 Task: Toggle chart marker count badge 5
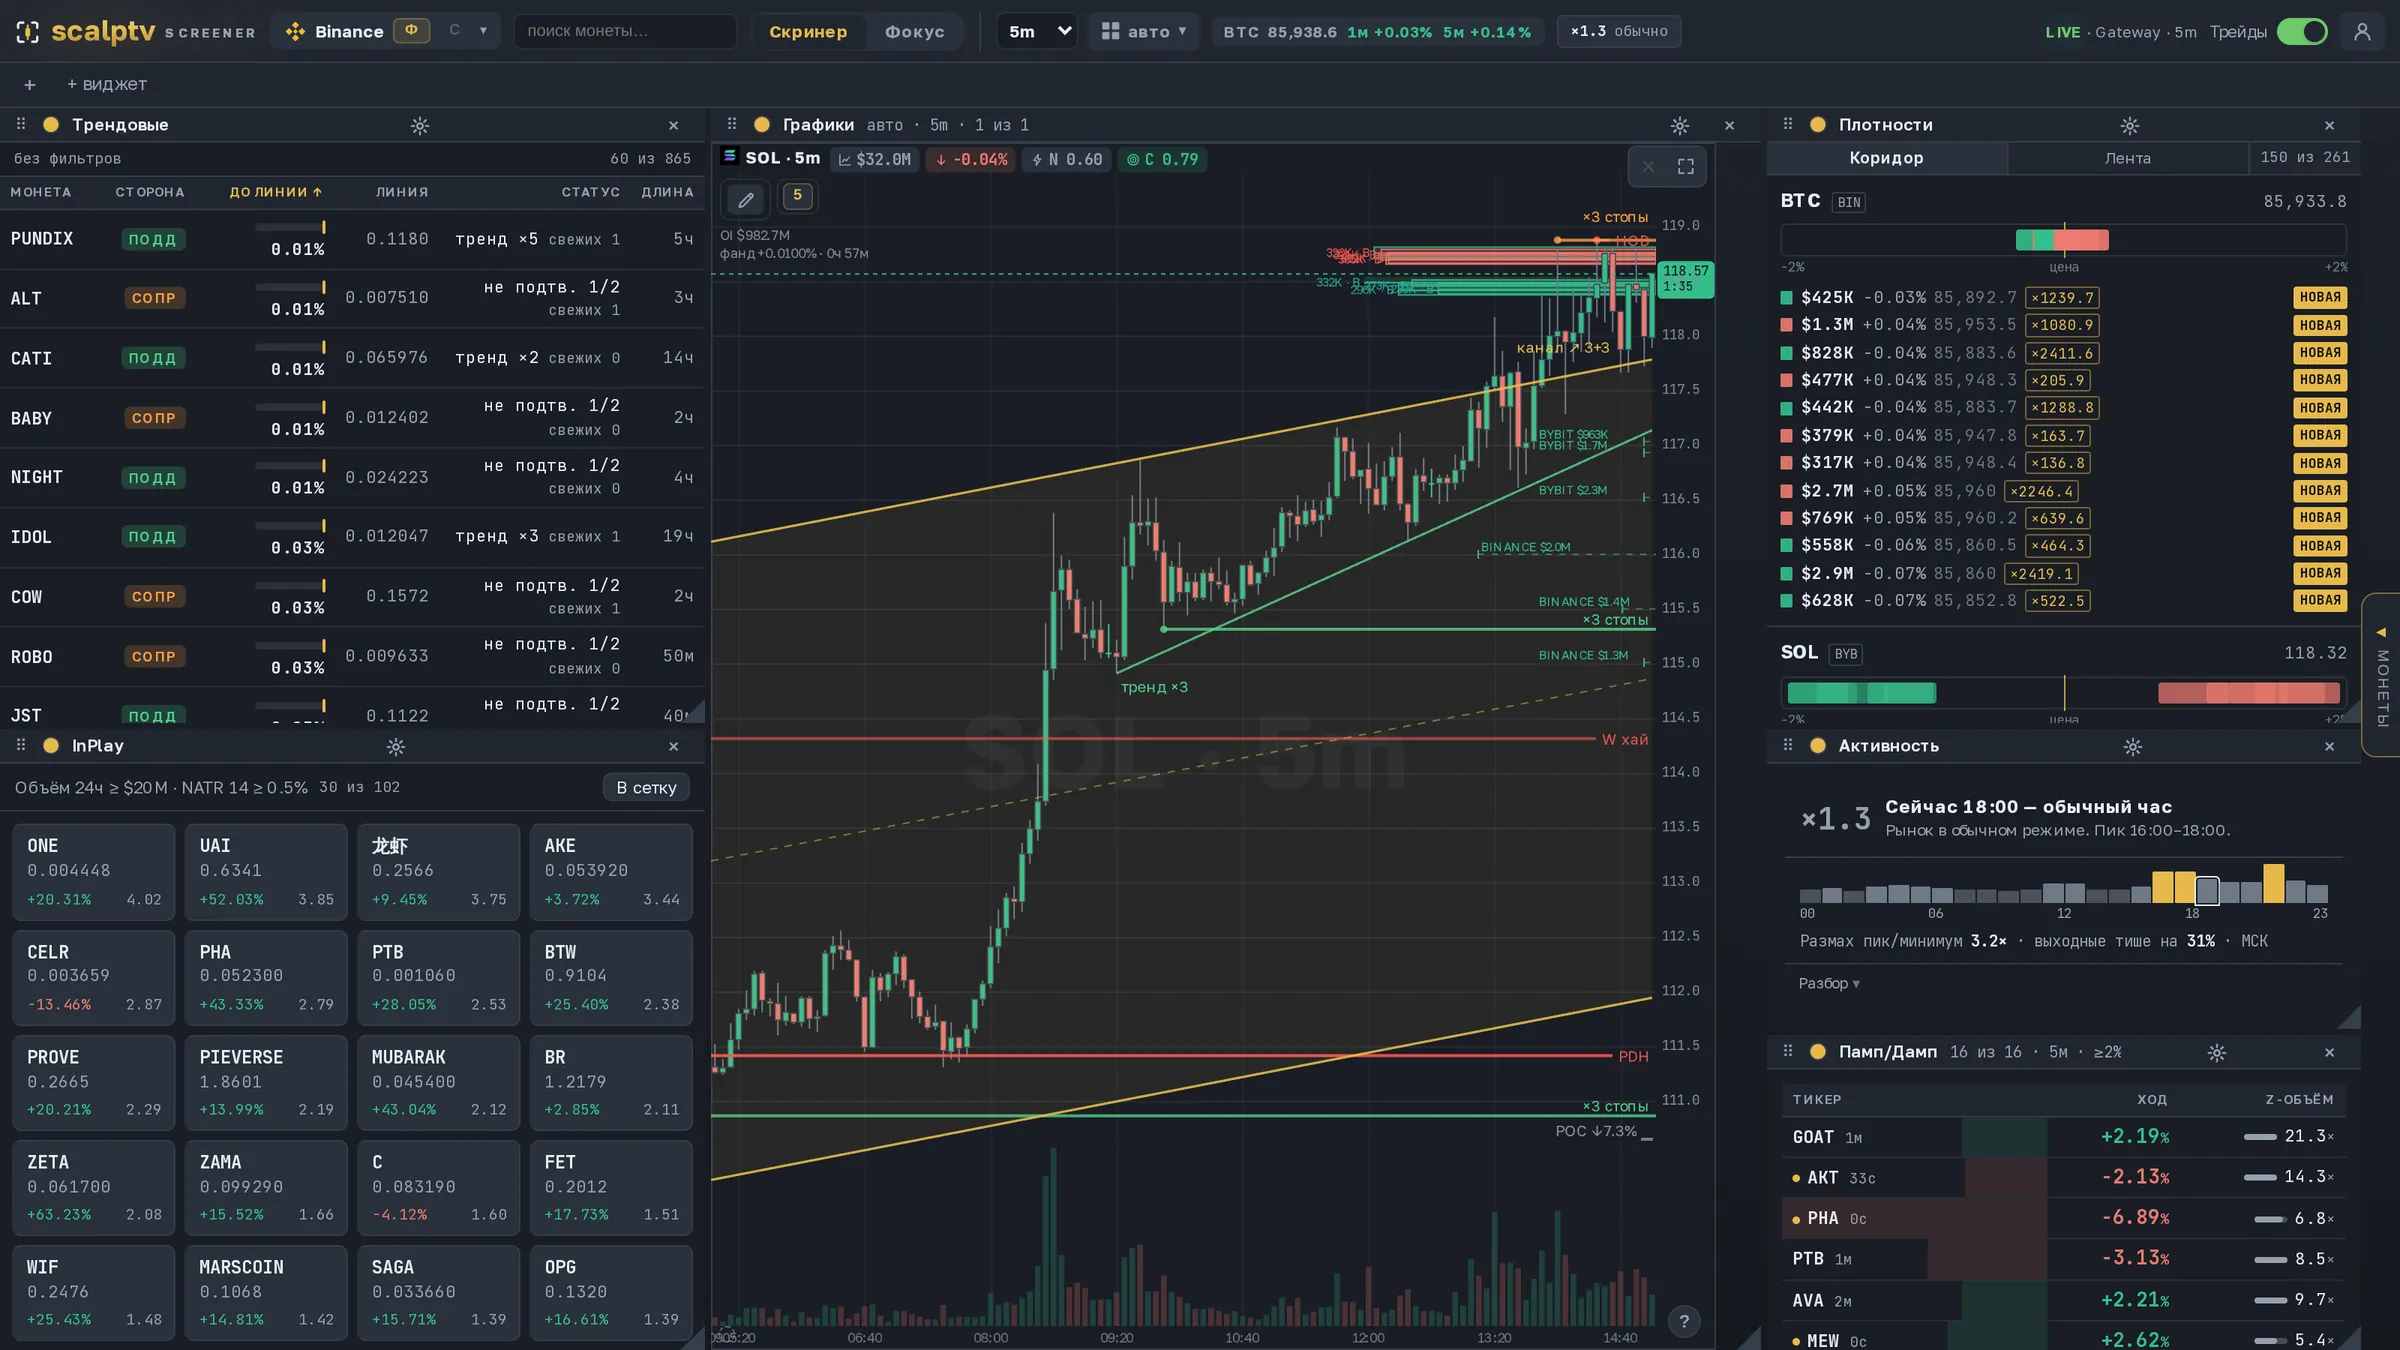797,196
